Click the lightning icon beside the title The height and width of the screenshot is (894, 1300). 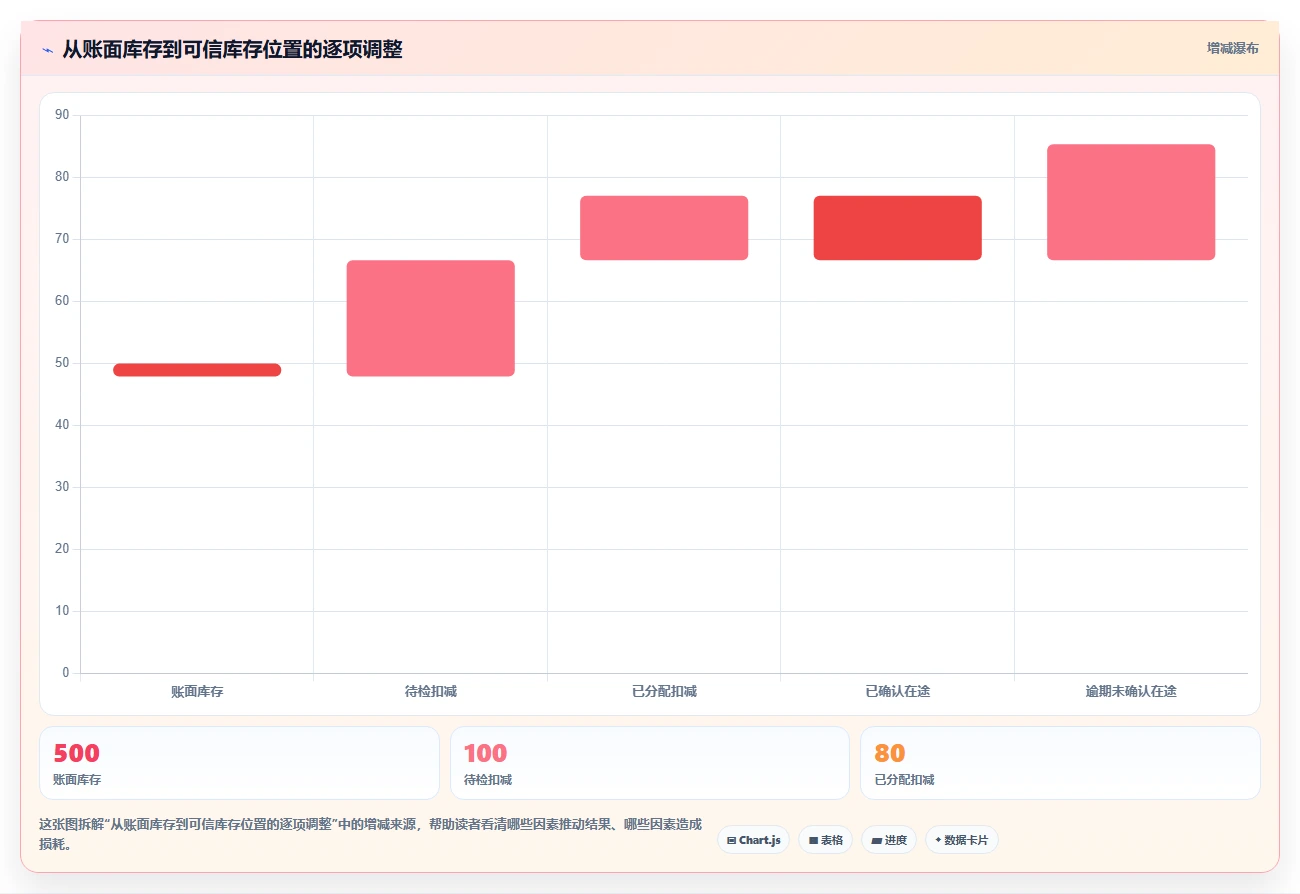pos(47,50)
